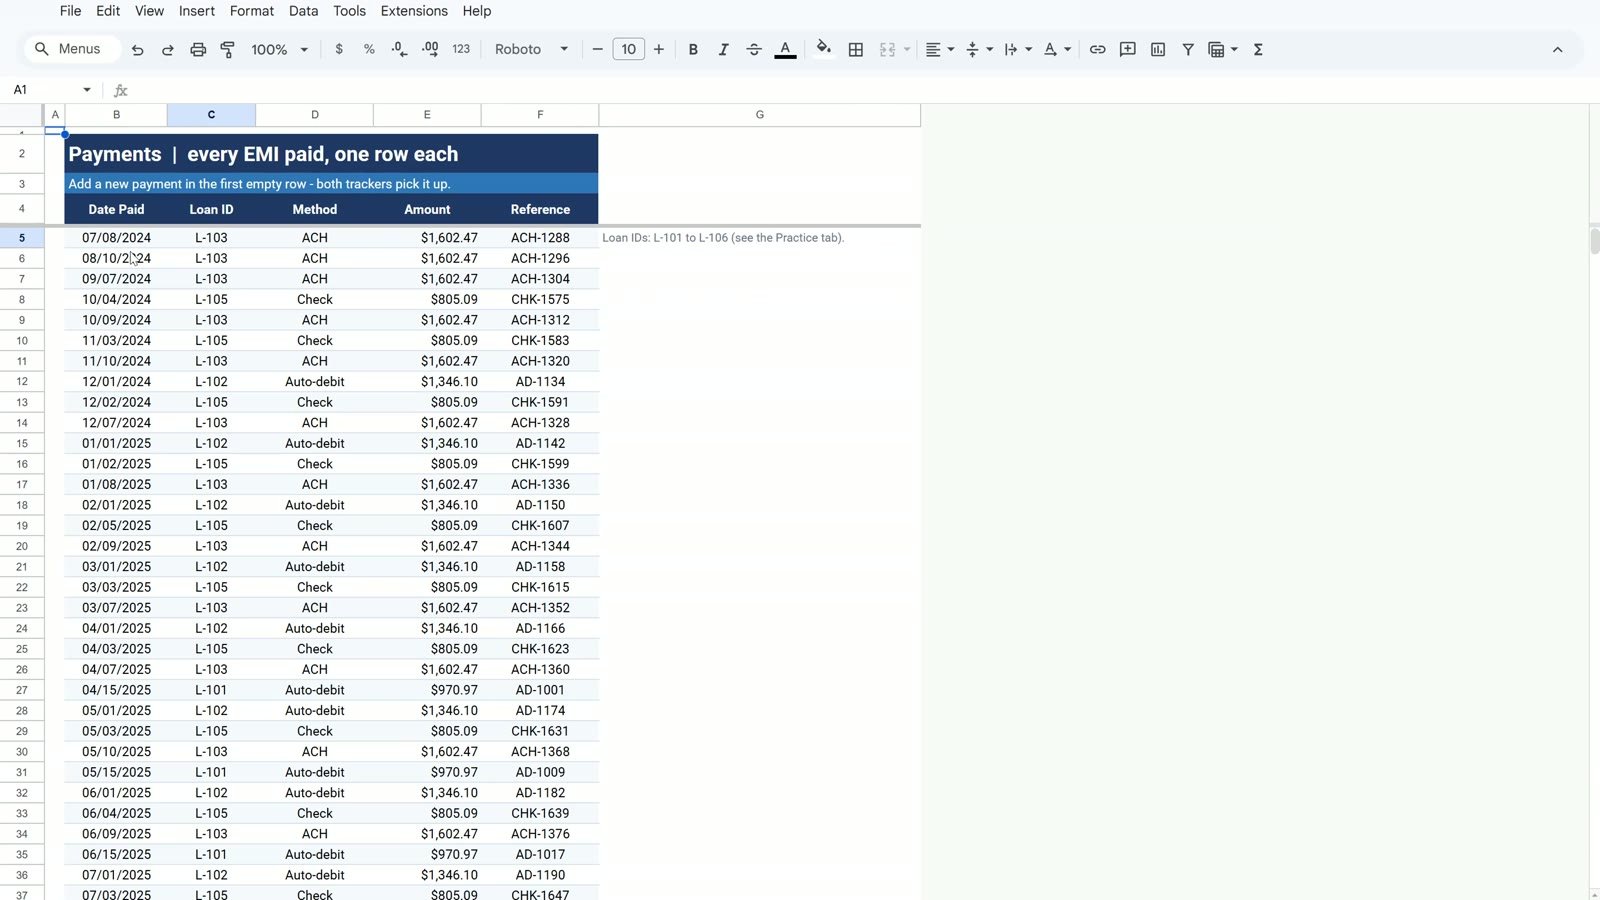The height and width of the screenshot is (900, 1600).
Task: Open the zoom 100% dropdown
Action: [x=279, y=49]
